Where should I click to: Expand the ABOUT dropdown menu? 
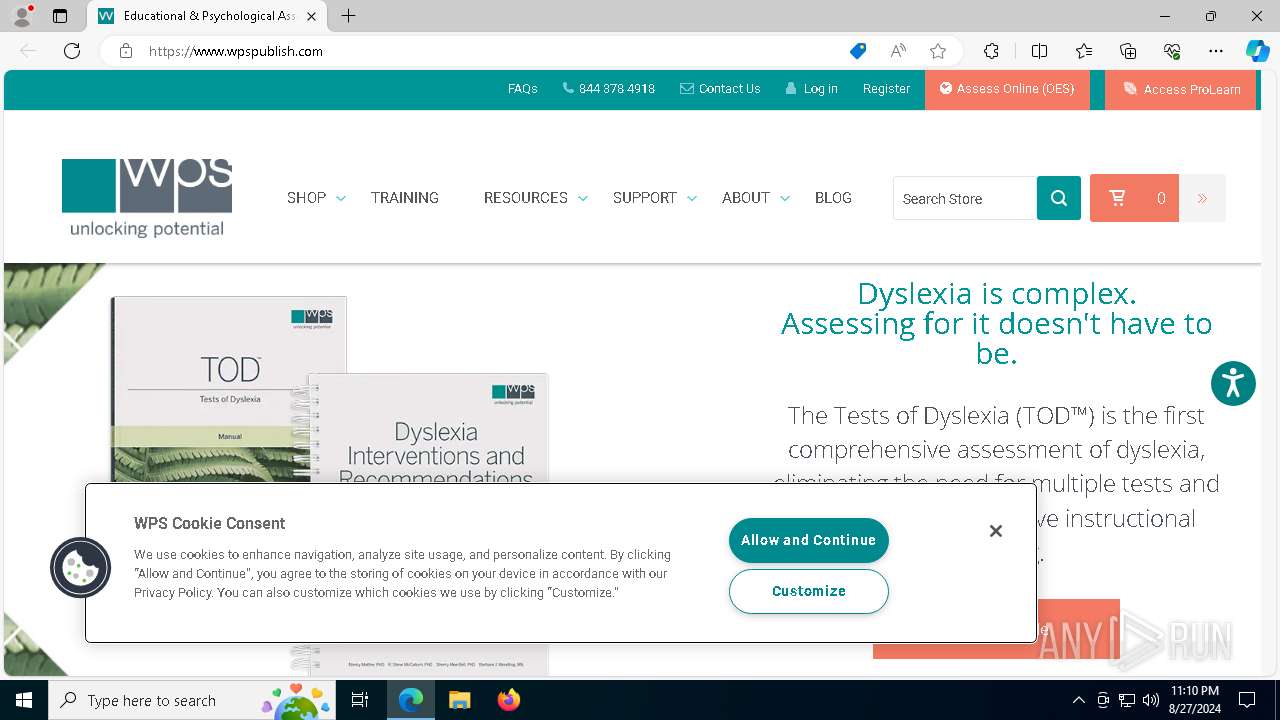click(x=785, y=198)
